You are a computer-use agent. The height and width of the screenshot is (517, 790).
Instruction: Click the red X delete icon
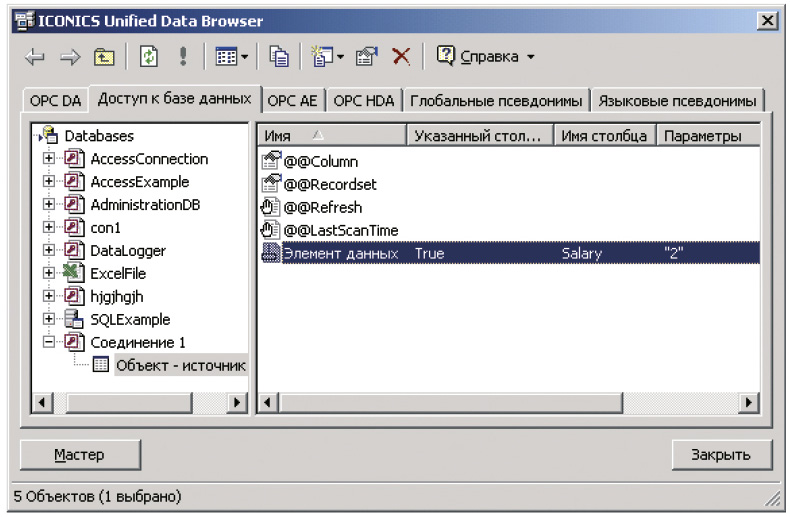(x=401, y=56)
